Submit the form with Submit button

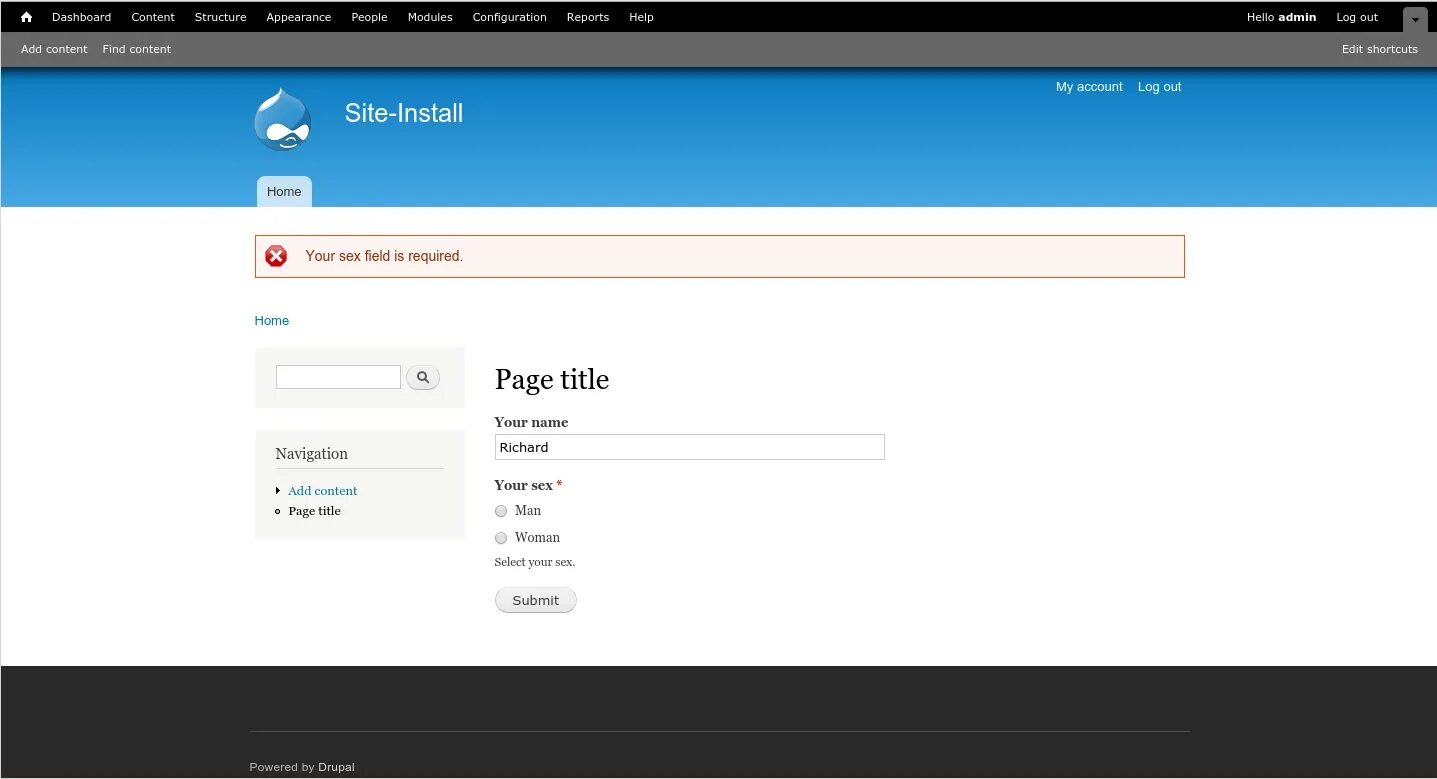[x=536, y=600]
